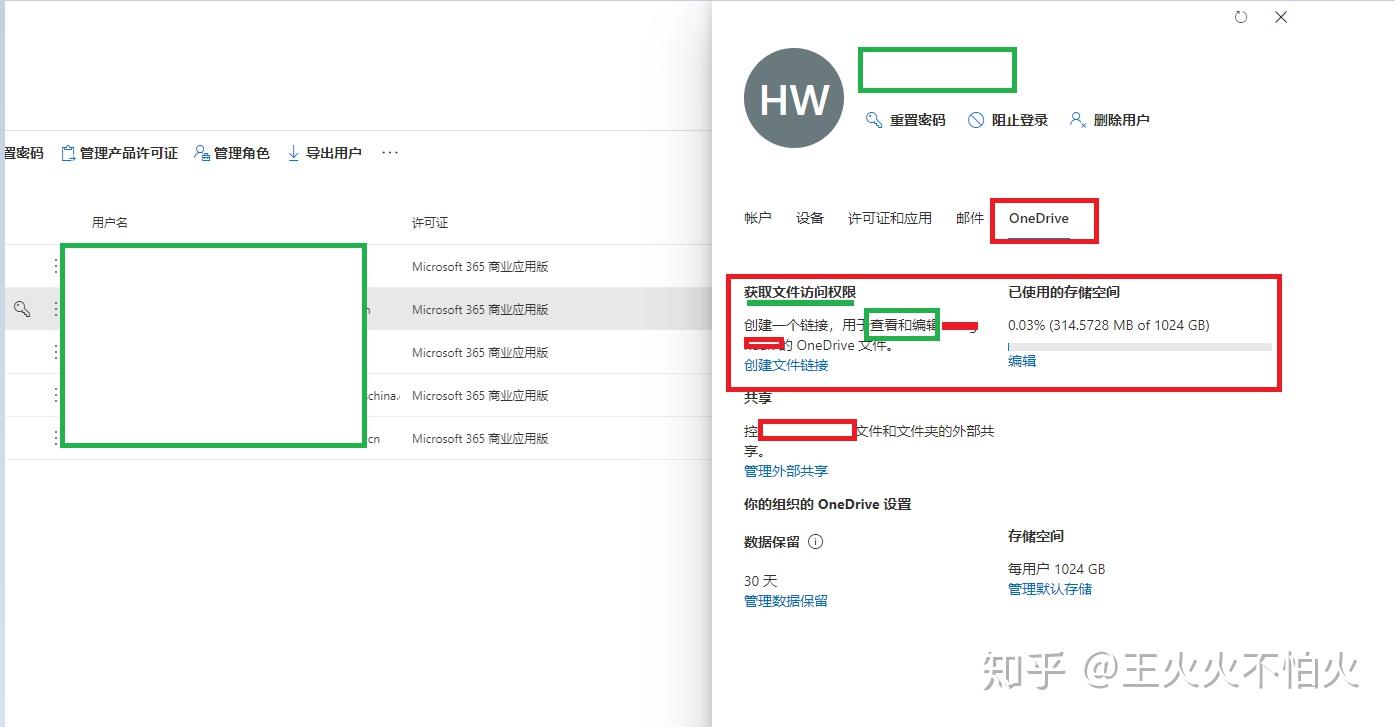
Task: Click the 已使用的存储空间 heading
Action: coord(1064,292)
